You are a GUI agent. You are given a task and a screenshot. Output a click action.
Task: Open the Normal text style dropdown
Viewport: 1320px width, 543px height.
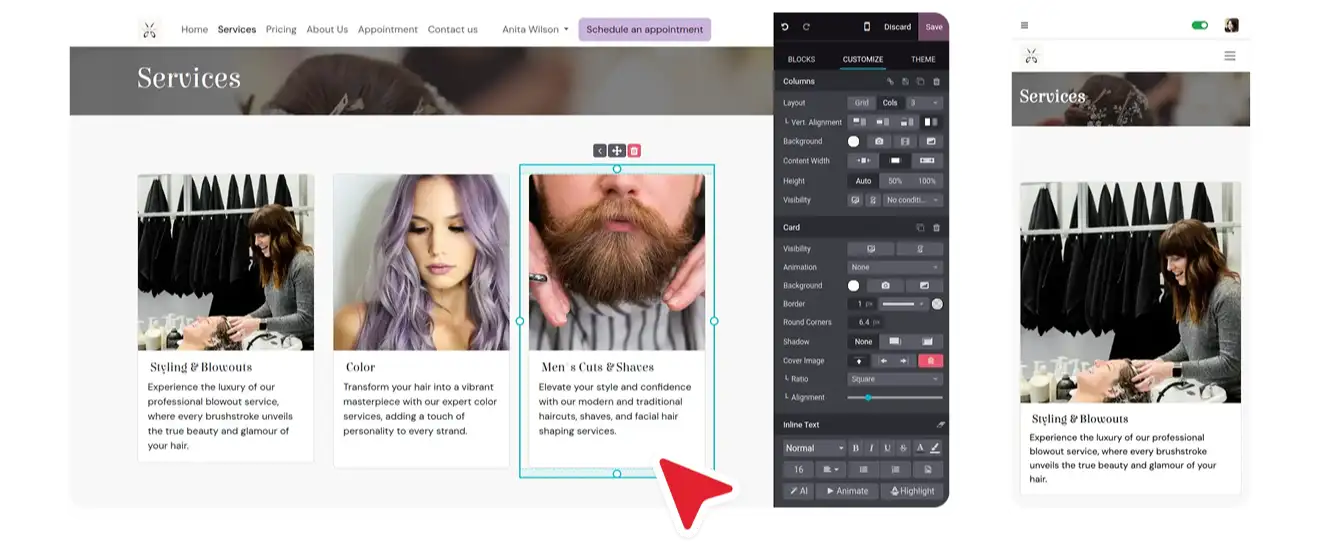click(813, 448)
